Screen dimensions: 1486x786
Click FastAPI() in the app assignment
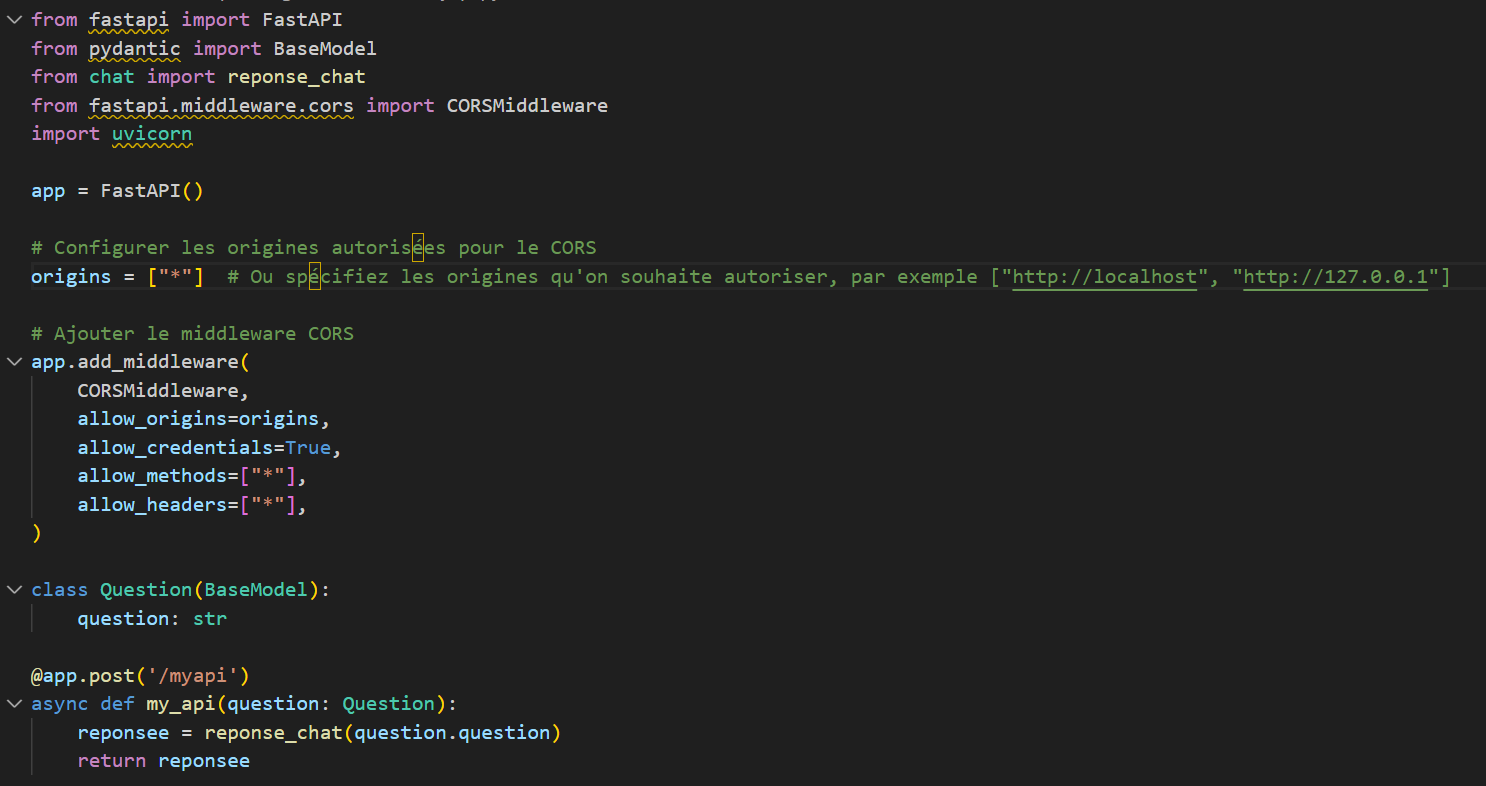click(151, 191)
